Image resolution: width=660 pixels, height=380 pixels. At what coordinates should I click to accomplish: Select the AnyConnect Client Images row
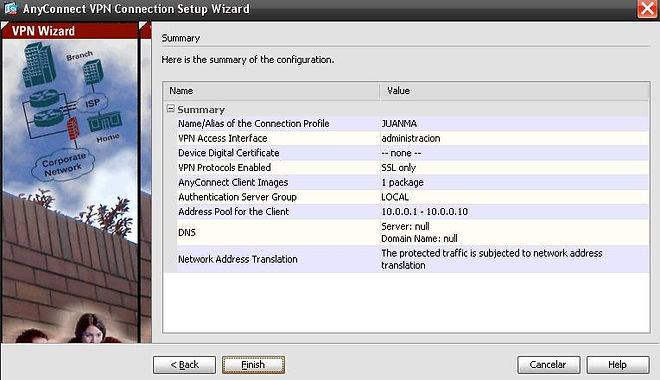click(412, 182)
